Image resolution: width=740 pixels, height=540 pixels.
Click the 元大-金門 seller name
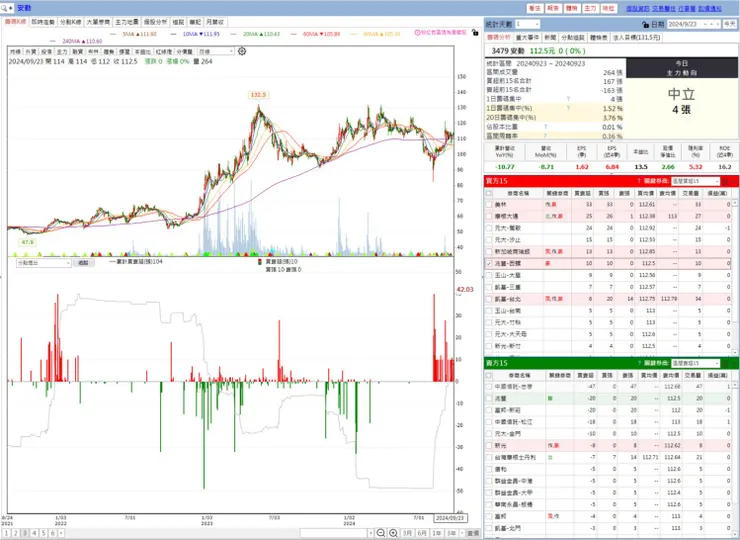[507, 434]
